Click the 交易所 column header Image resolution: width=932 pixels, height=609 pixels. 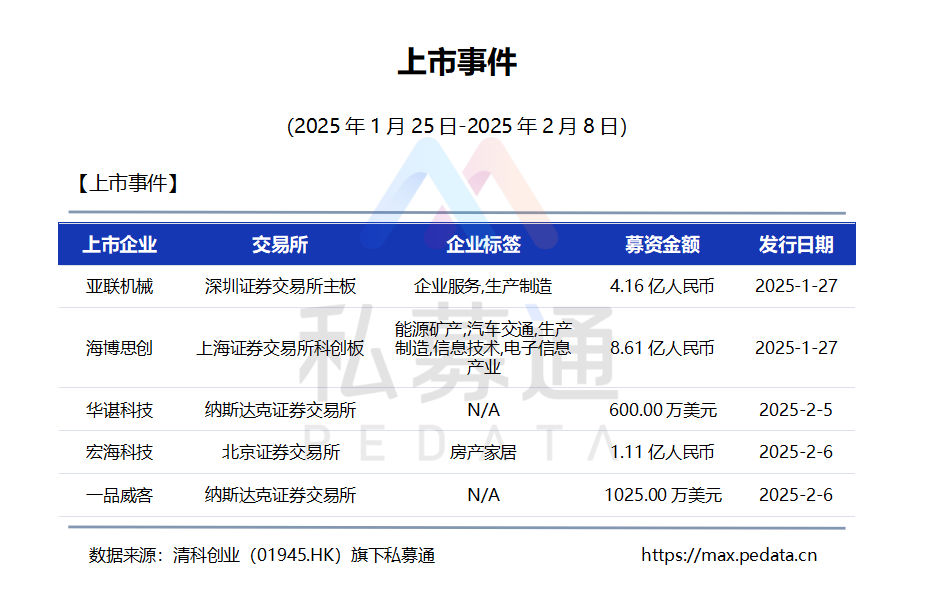280,244
